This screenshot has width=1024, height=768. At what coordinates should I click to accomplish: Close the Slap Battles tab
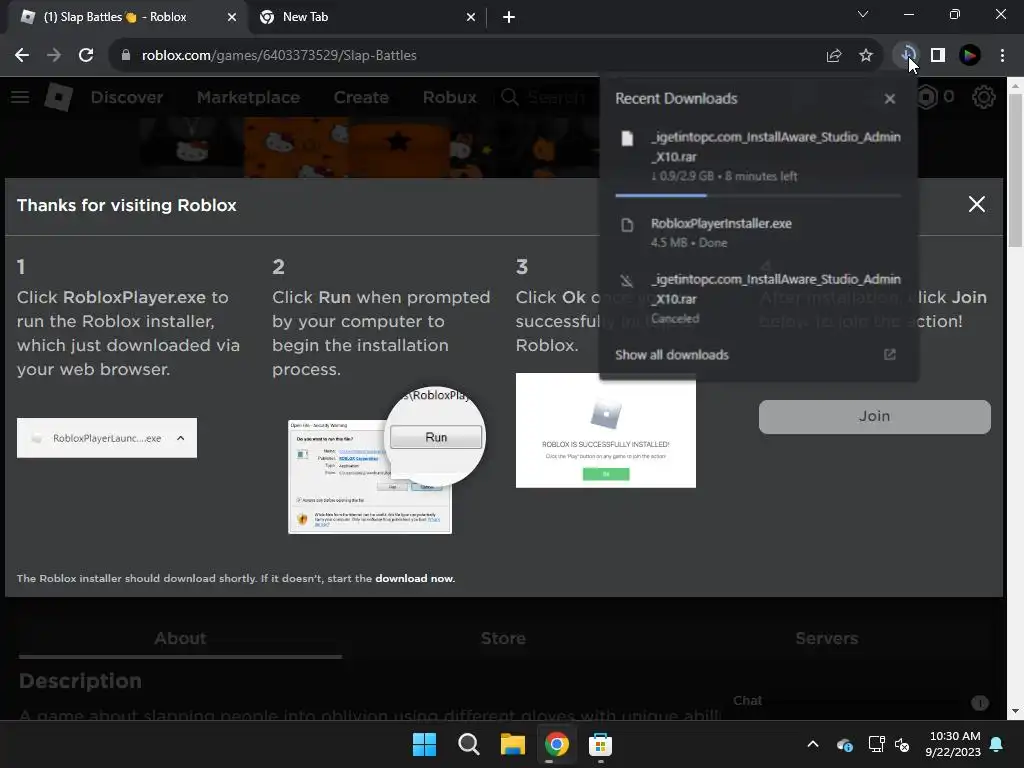click(x=232, y=18)
